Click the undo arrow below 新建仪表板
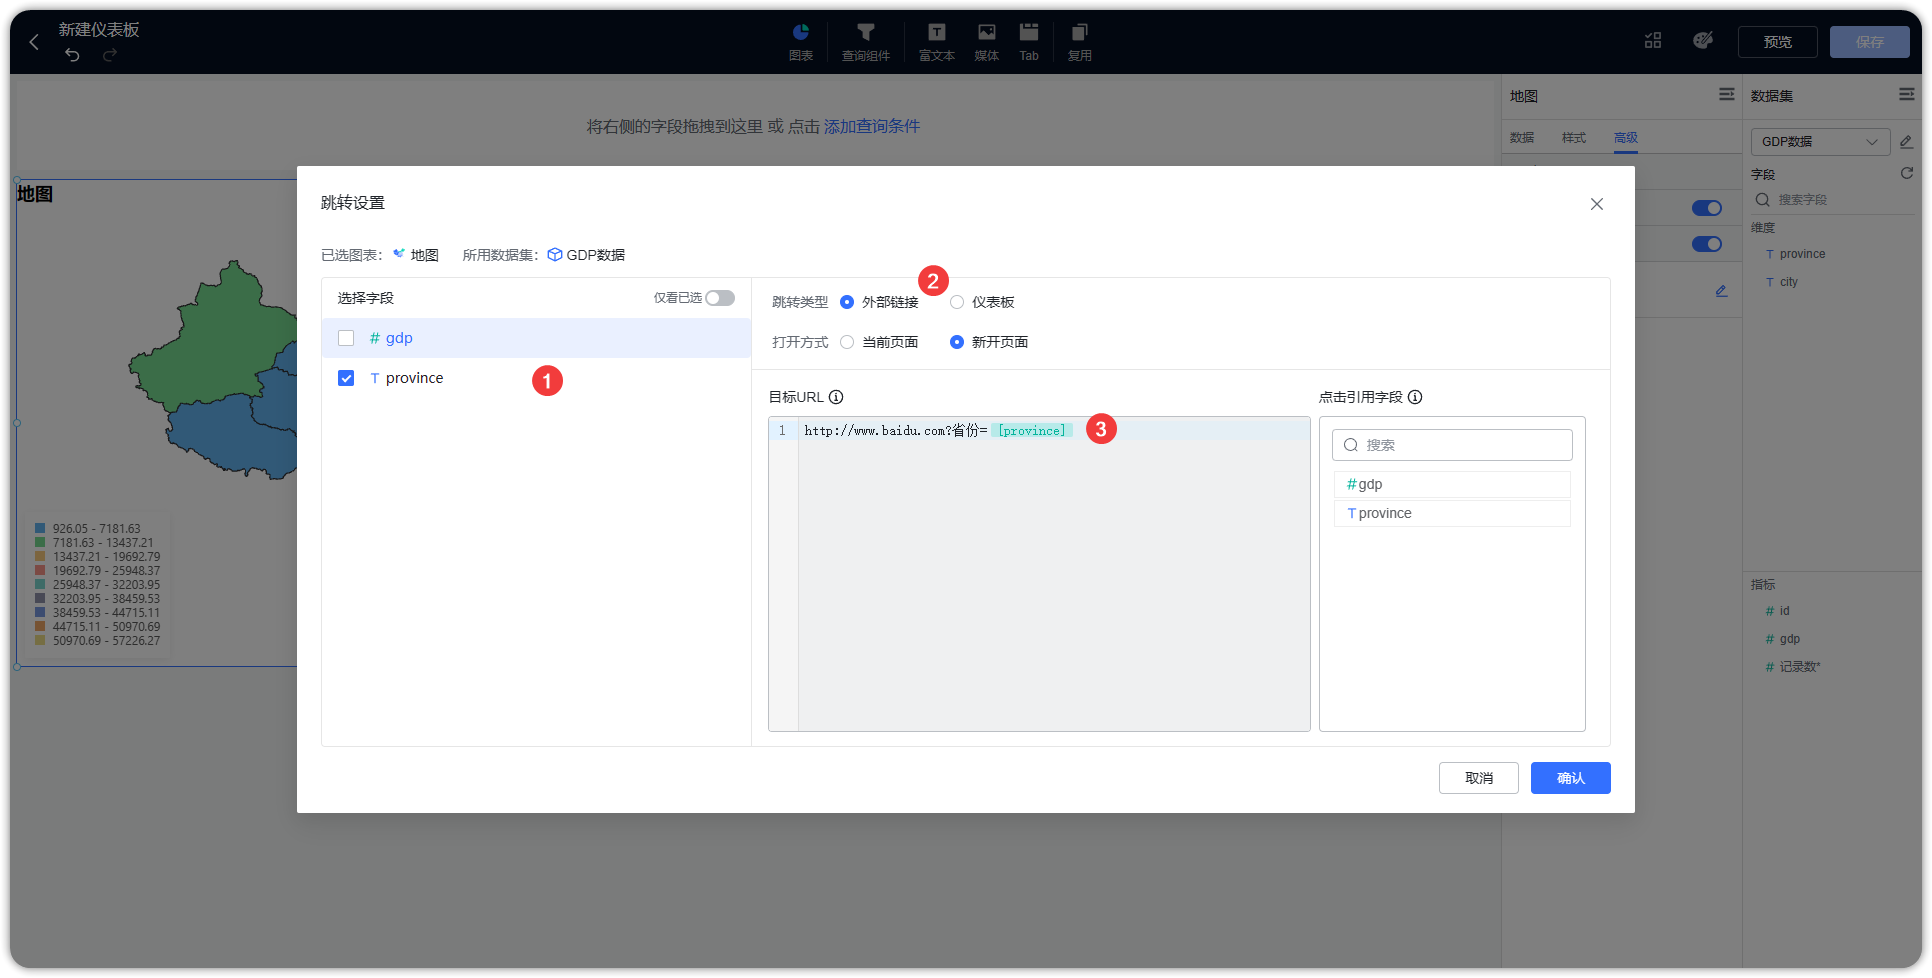Viewport: 1932px width, 978px height. [71, 56]
